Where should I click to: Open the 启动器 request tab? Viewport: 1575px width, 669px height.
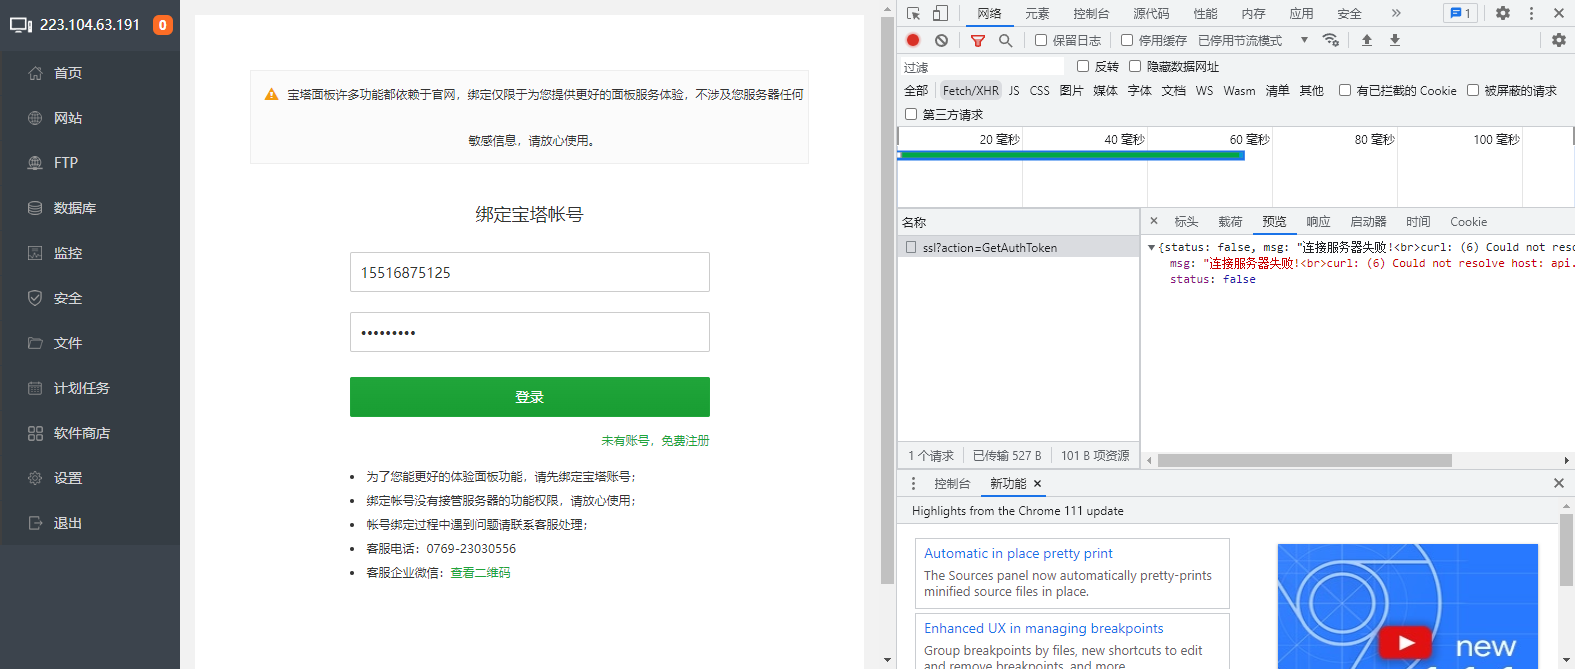[x=1368, y=221]
